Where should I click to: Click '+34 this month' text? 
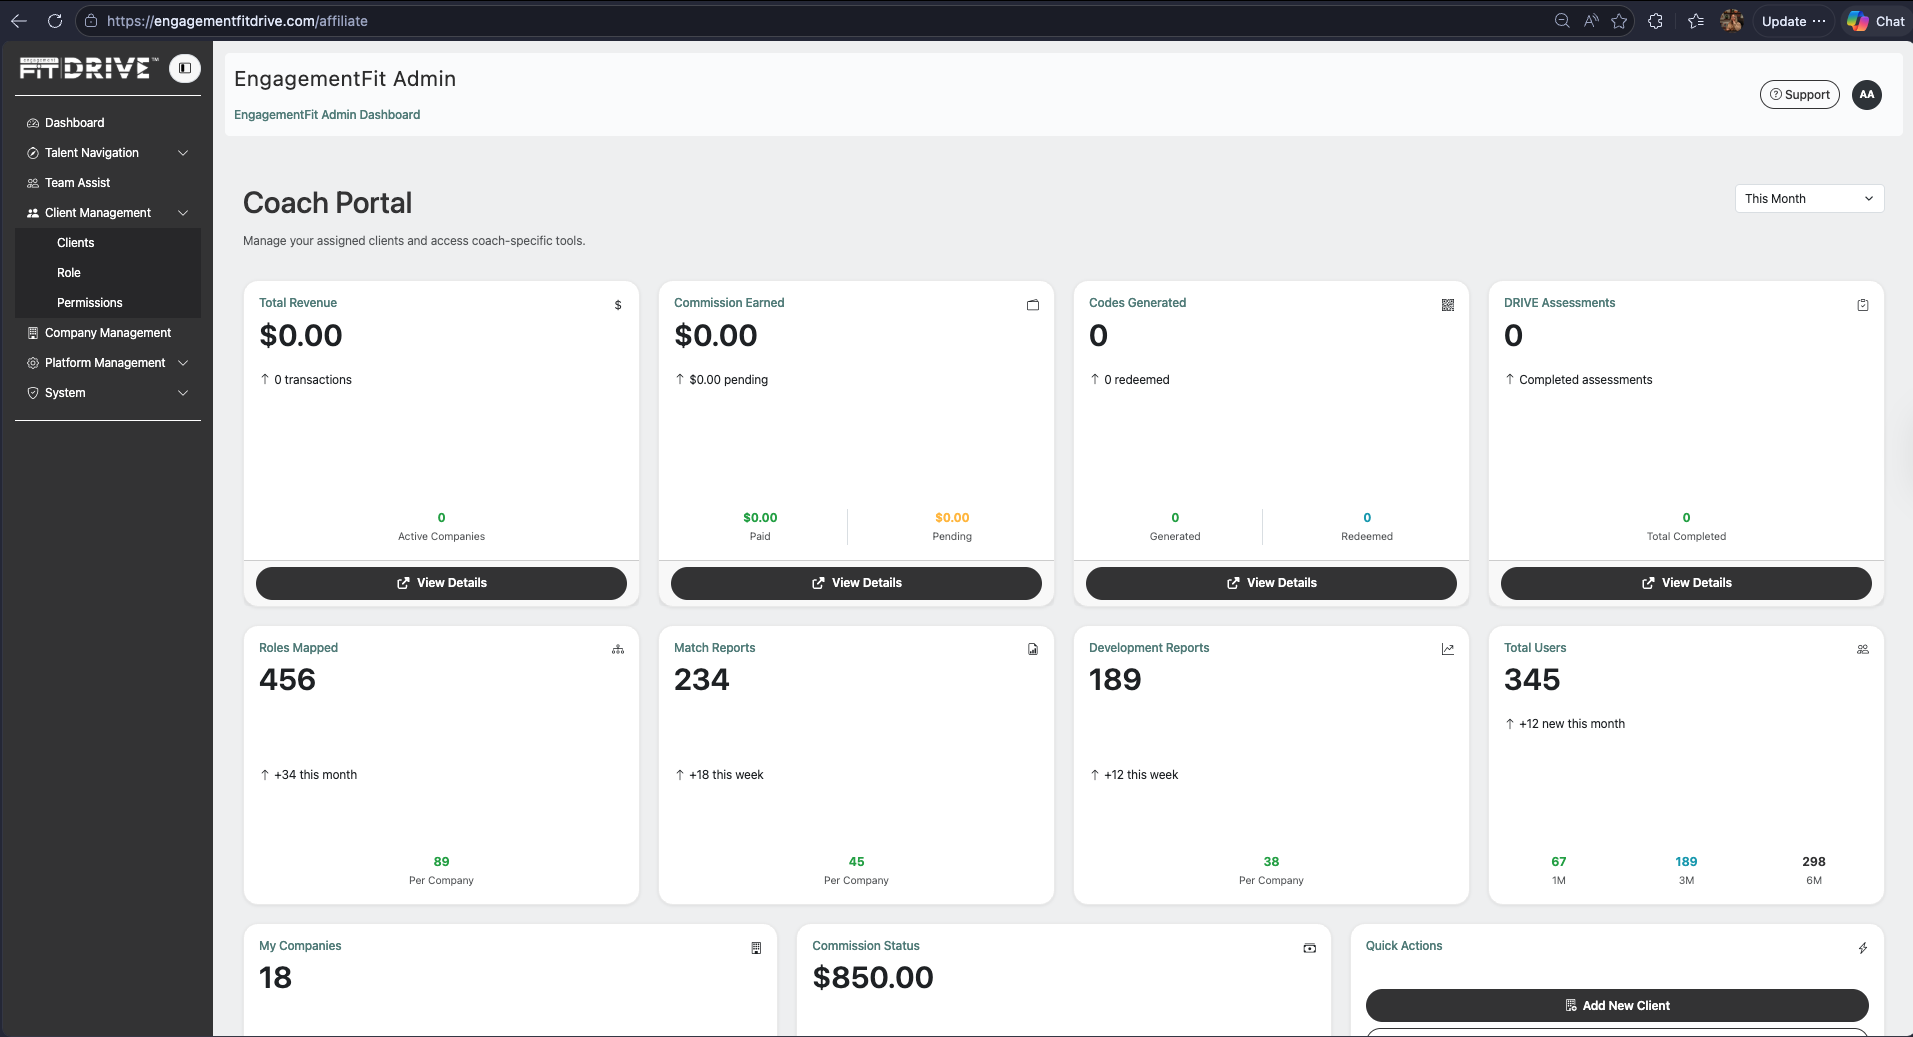click(316, 775)
